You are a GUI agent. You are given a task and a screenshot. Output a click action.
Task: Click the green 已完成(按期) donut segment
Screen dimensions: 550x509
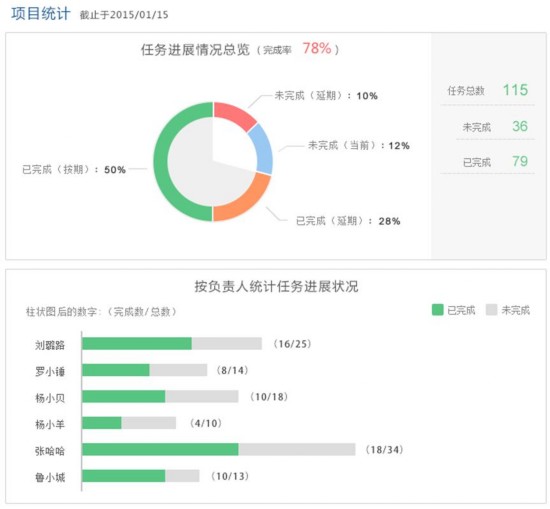pos(161,161)
